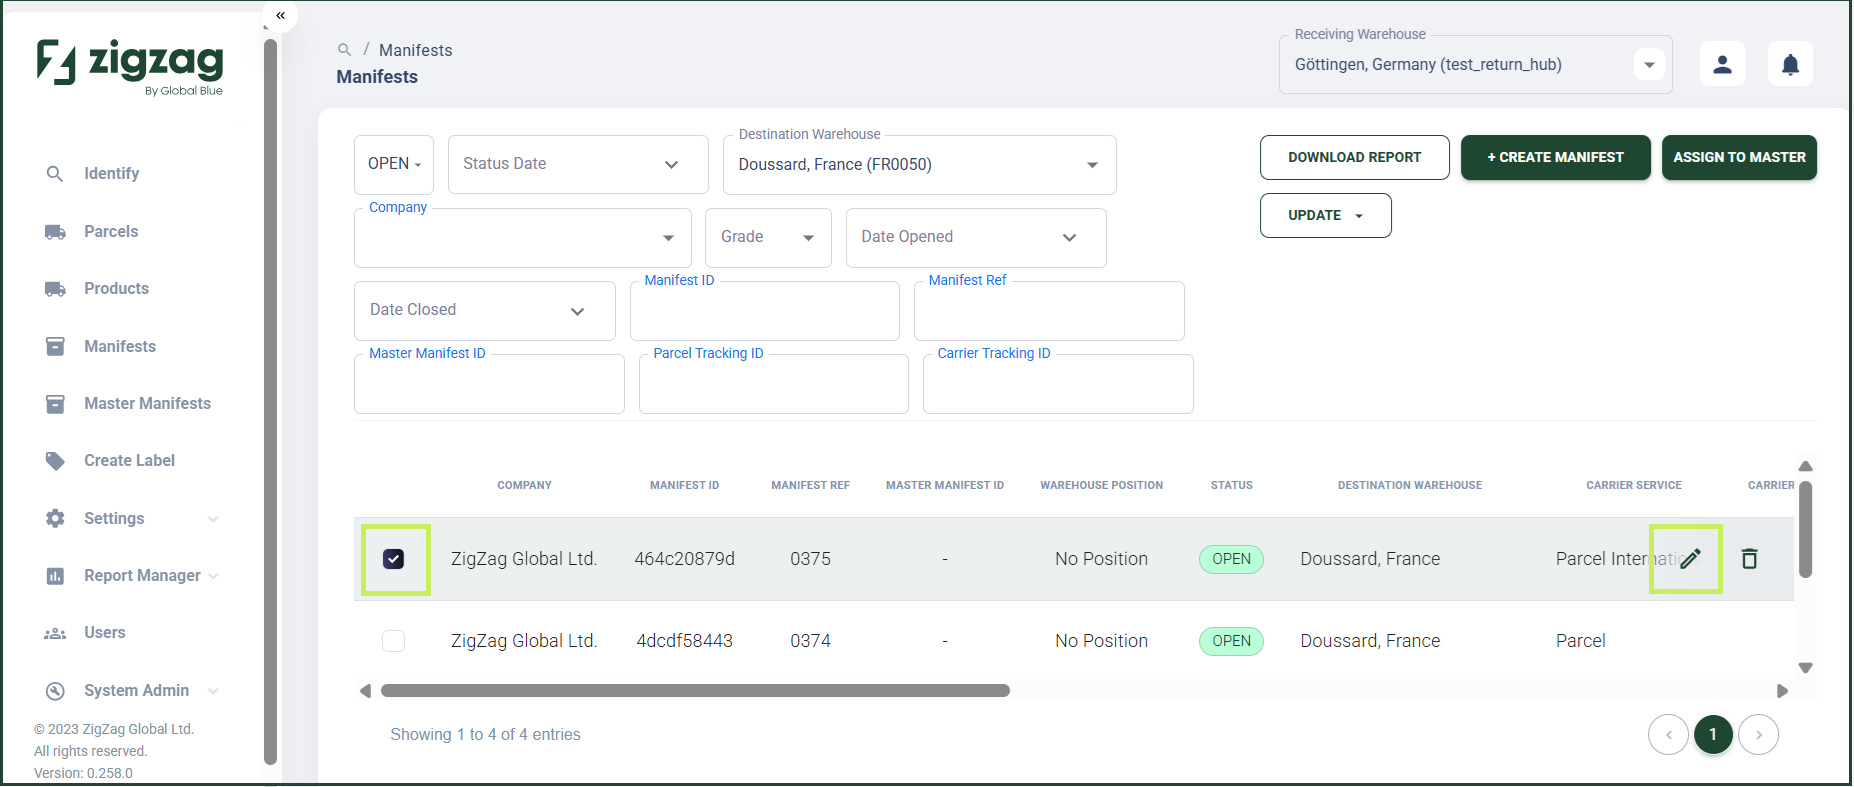
Task: Check the checkbox for manifest 4dcdf58443
Action: pos(394,641)
